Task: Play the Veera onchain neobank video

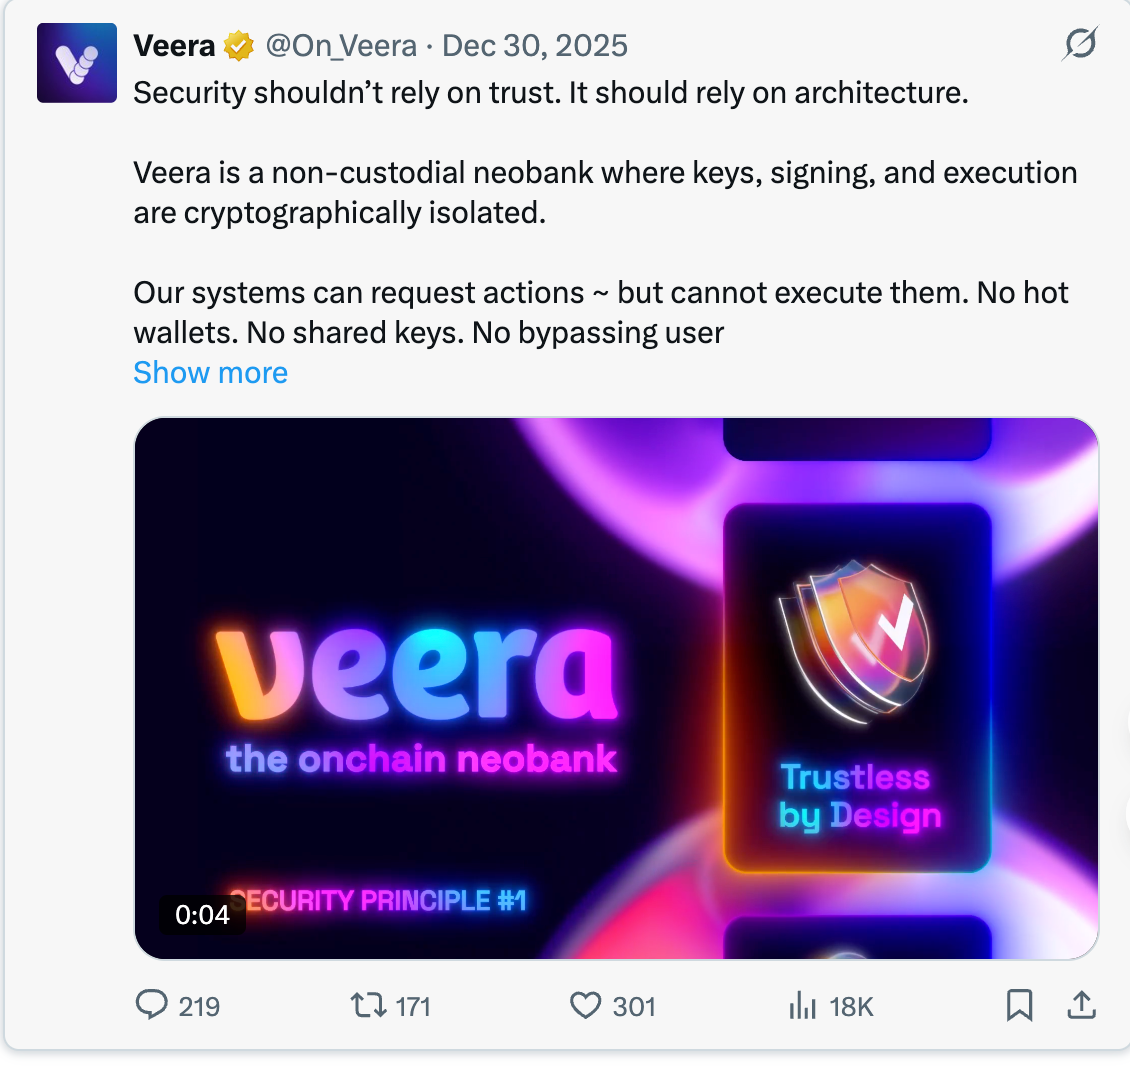Action: point(616,688)
